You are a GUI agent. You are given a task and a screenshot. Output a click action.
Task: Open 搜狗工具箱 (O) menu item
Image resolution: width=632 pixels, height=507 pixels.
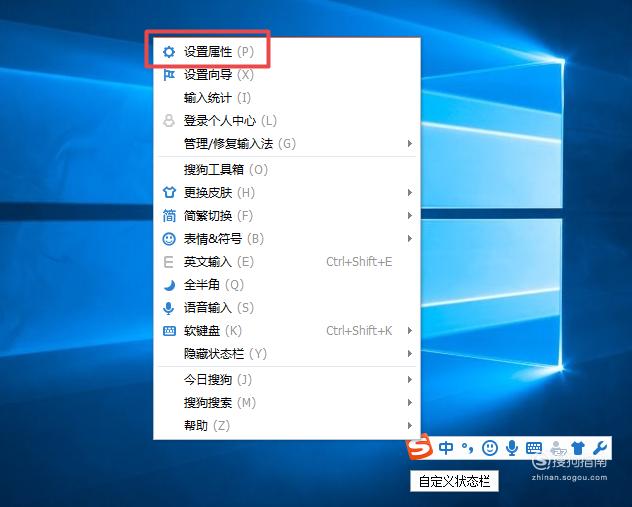click(x=287, y=170)
